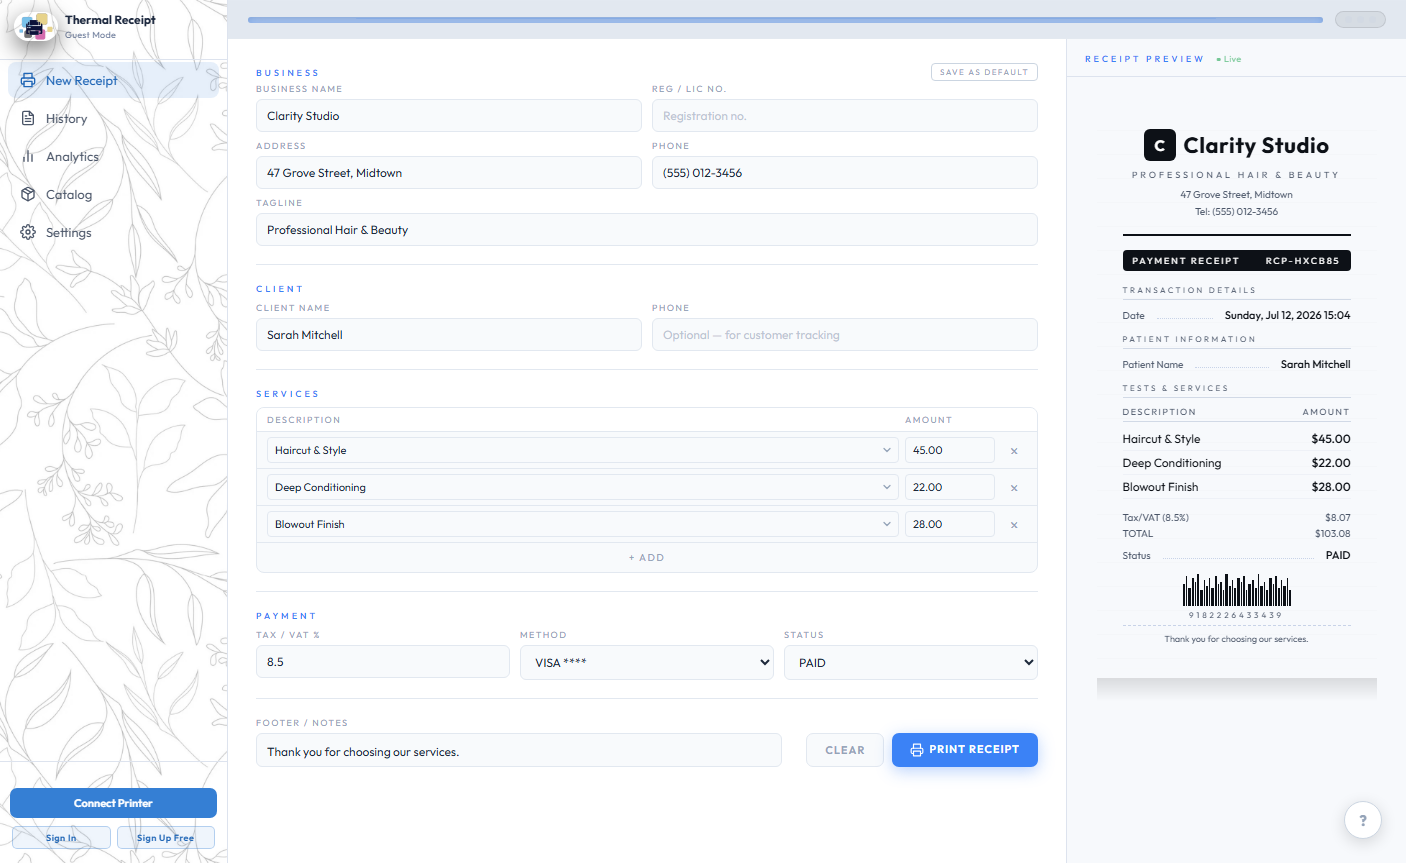
Task: Click Sign Up Free button
Action: coord(166,838)
